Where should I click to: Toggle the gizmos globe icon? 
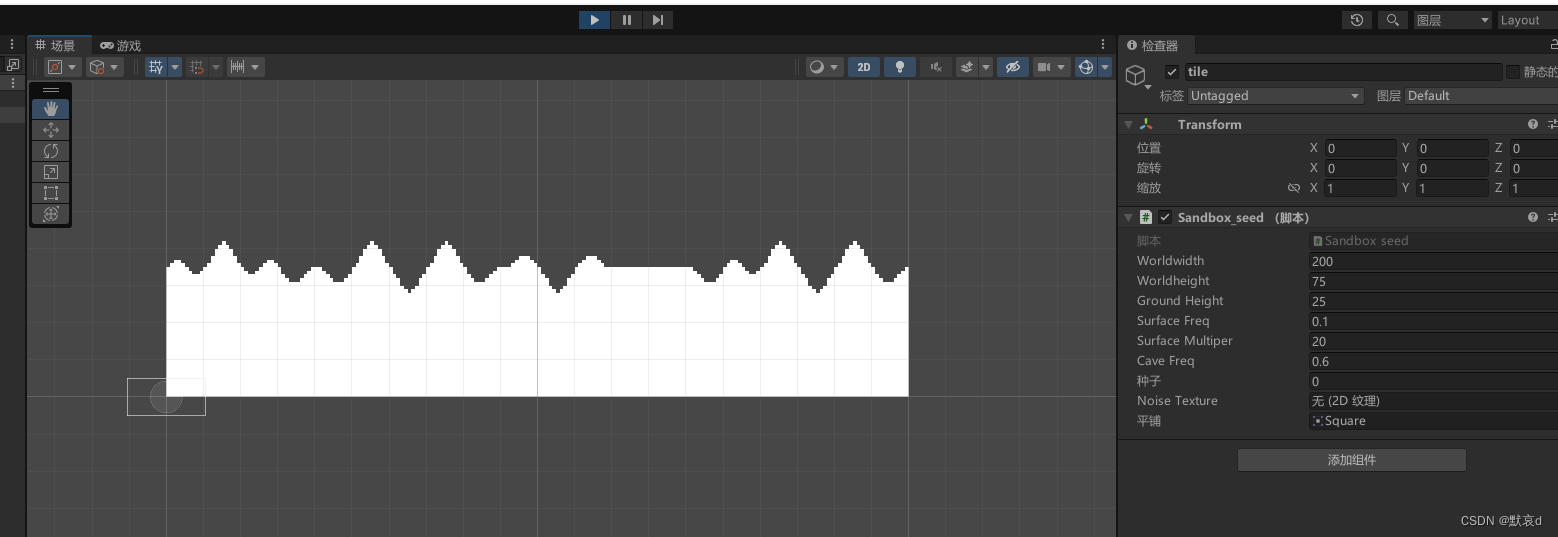click(1086, 67)
